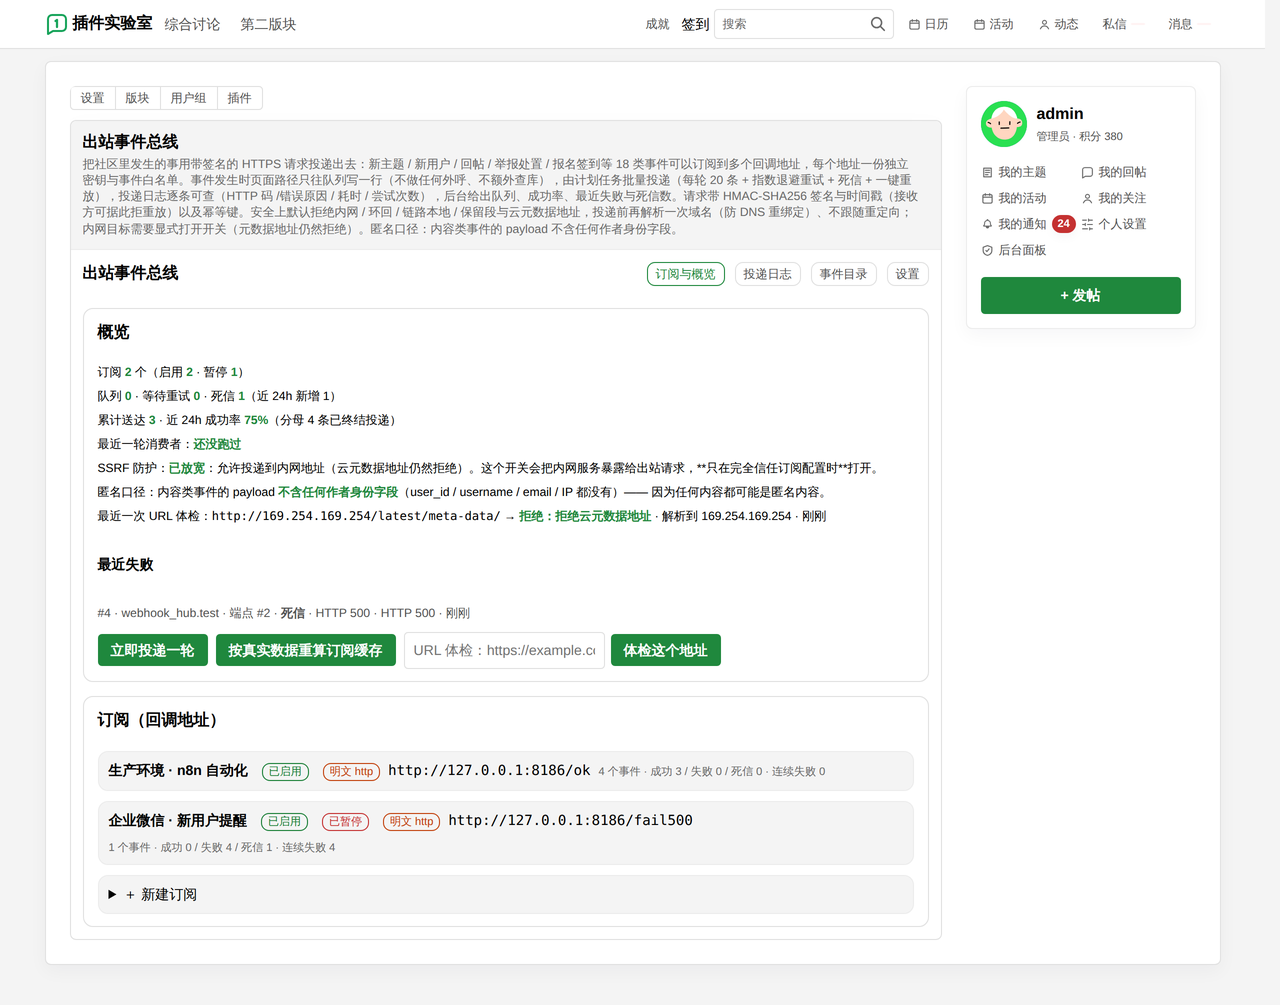Open 活动 in the top navigation

click(x=993, y=24)
